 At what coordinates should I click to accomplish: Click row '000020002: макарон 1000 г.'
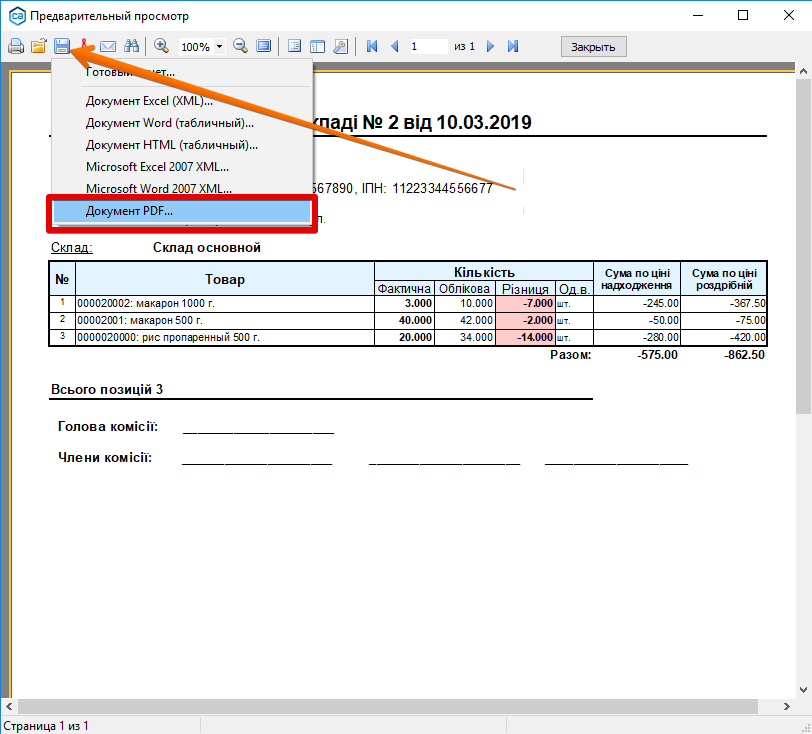pyautogui.click(x=225, y=304)
